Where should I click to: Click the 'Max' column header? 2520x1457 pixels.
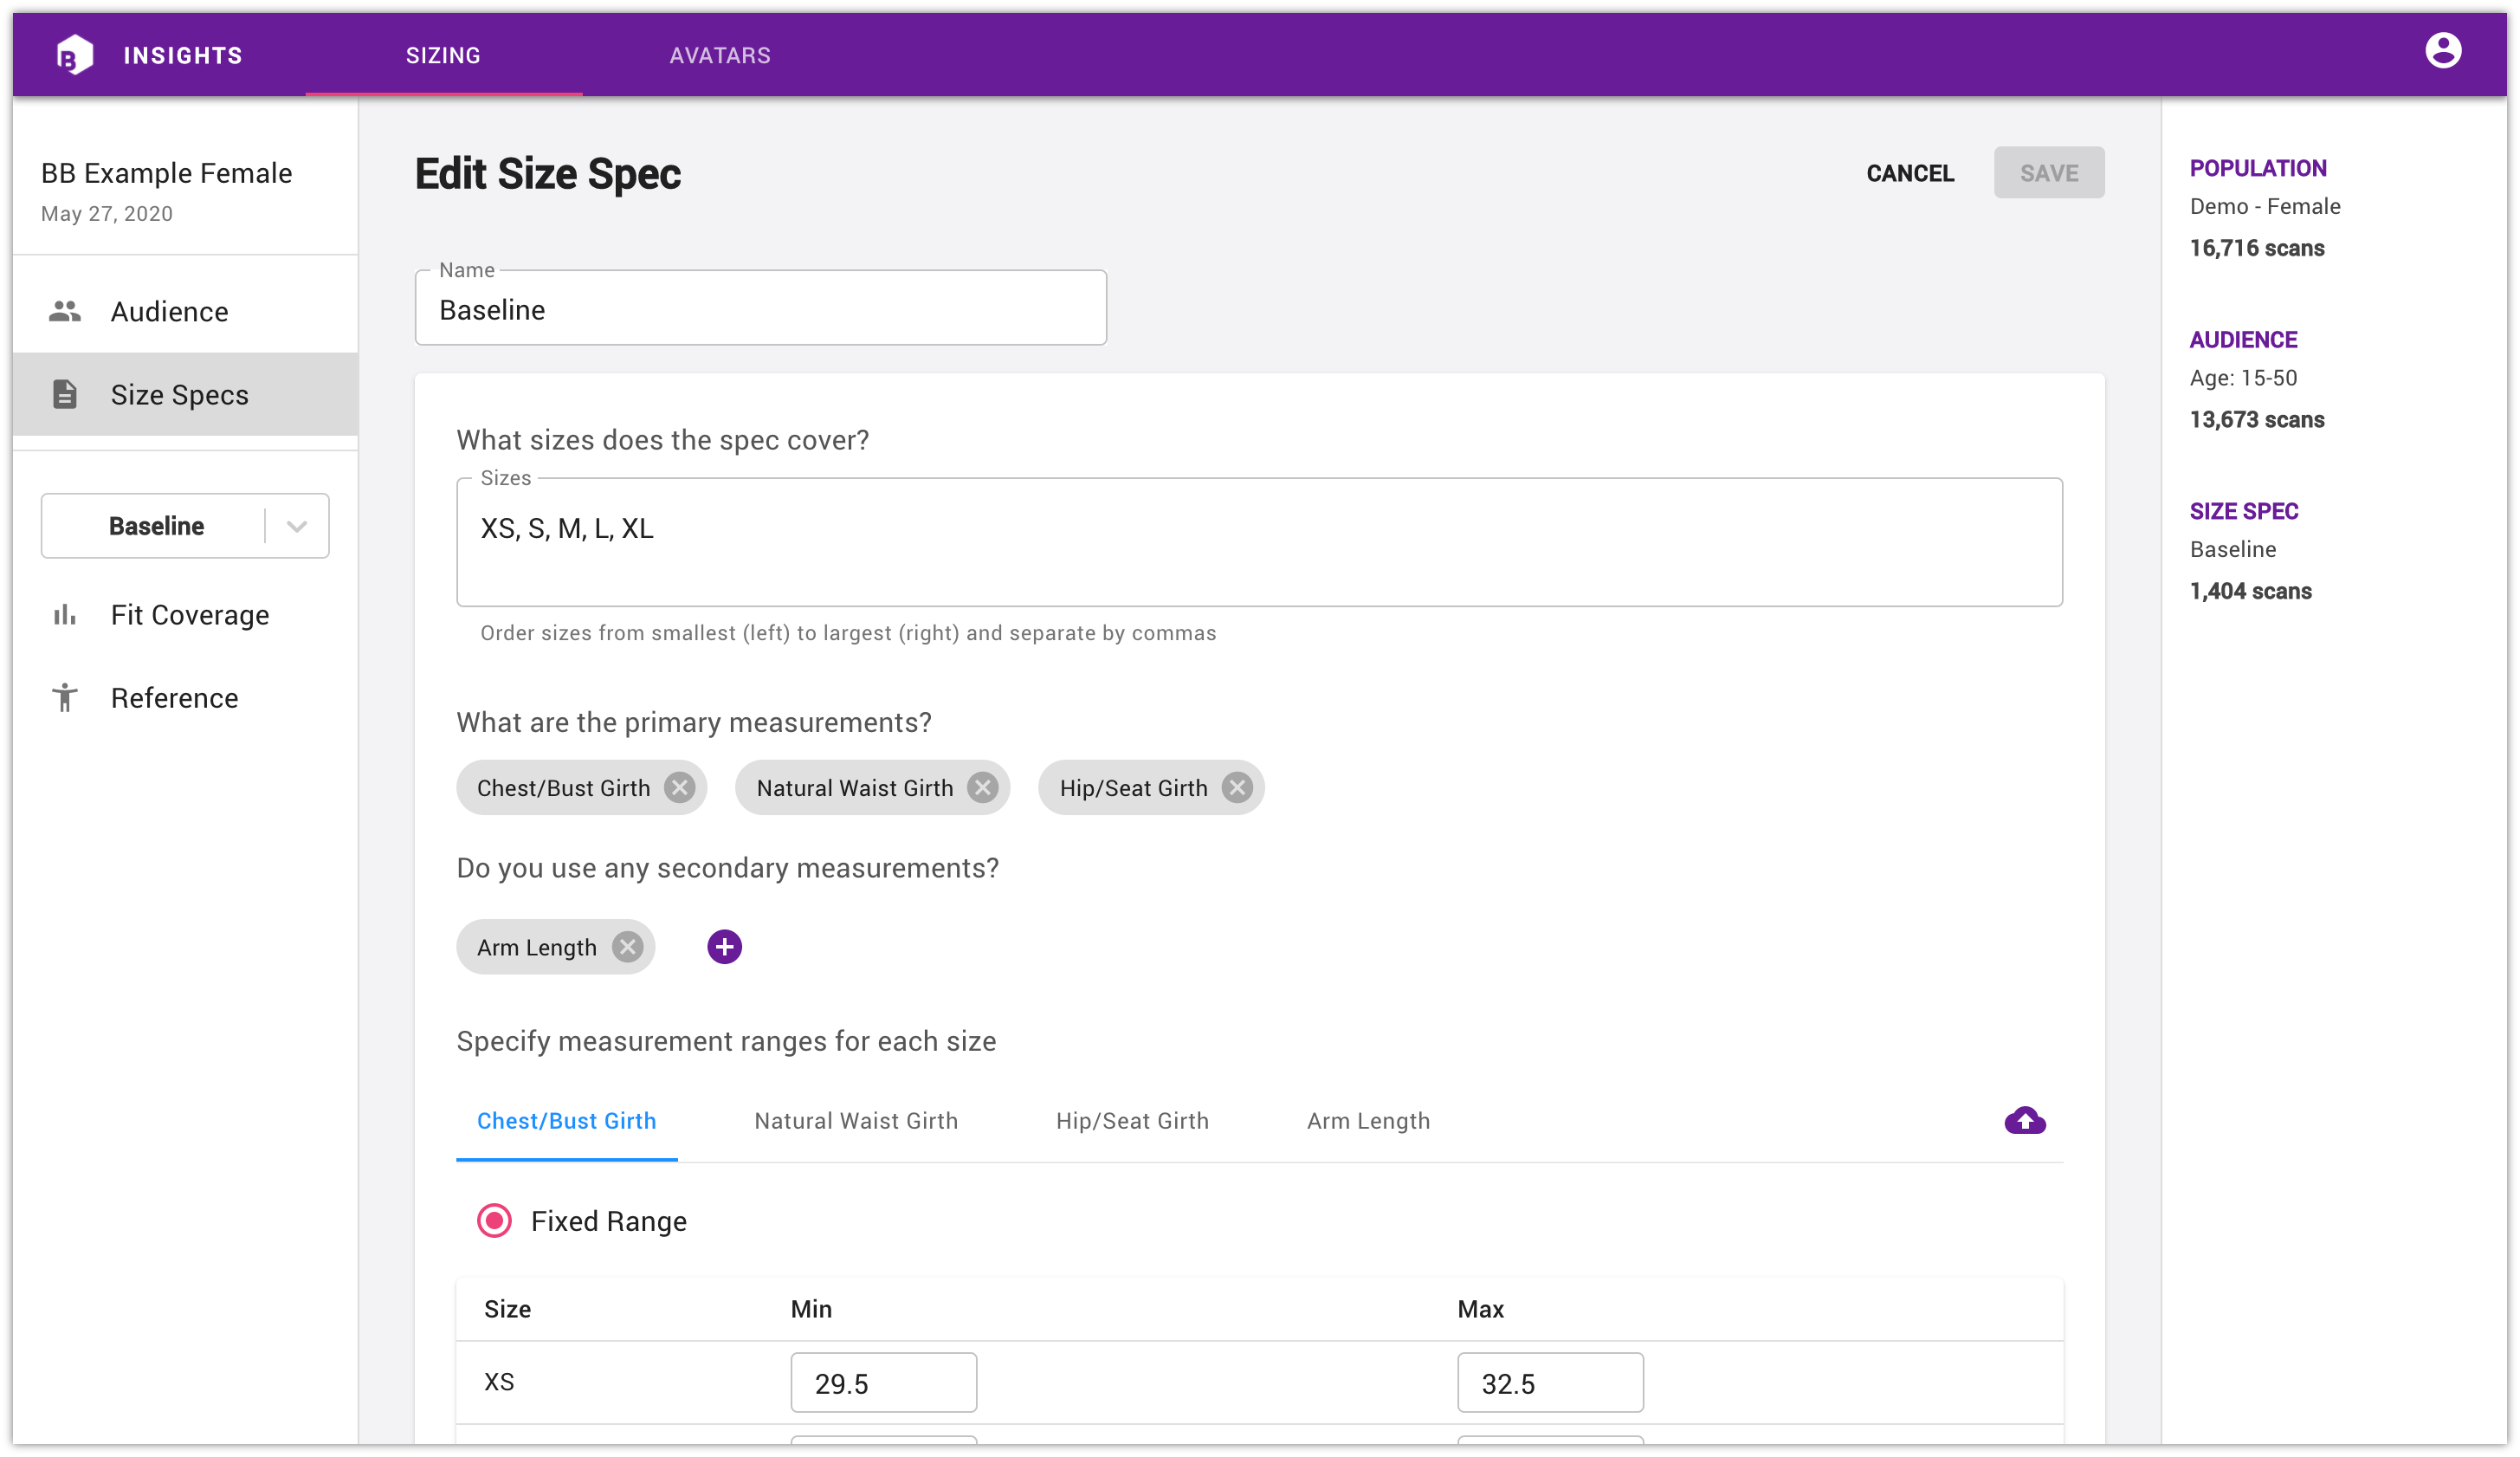point(1480,1309)
